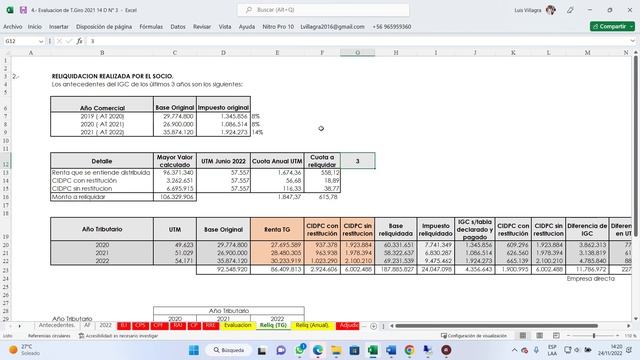Switch to the Evaluacion sheet tab
Viewport: 640px width, 360px height.
coord(238,326)
